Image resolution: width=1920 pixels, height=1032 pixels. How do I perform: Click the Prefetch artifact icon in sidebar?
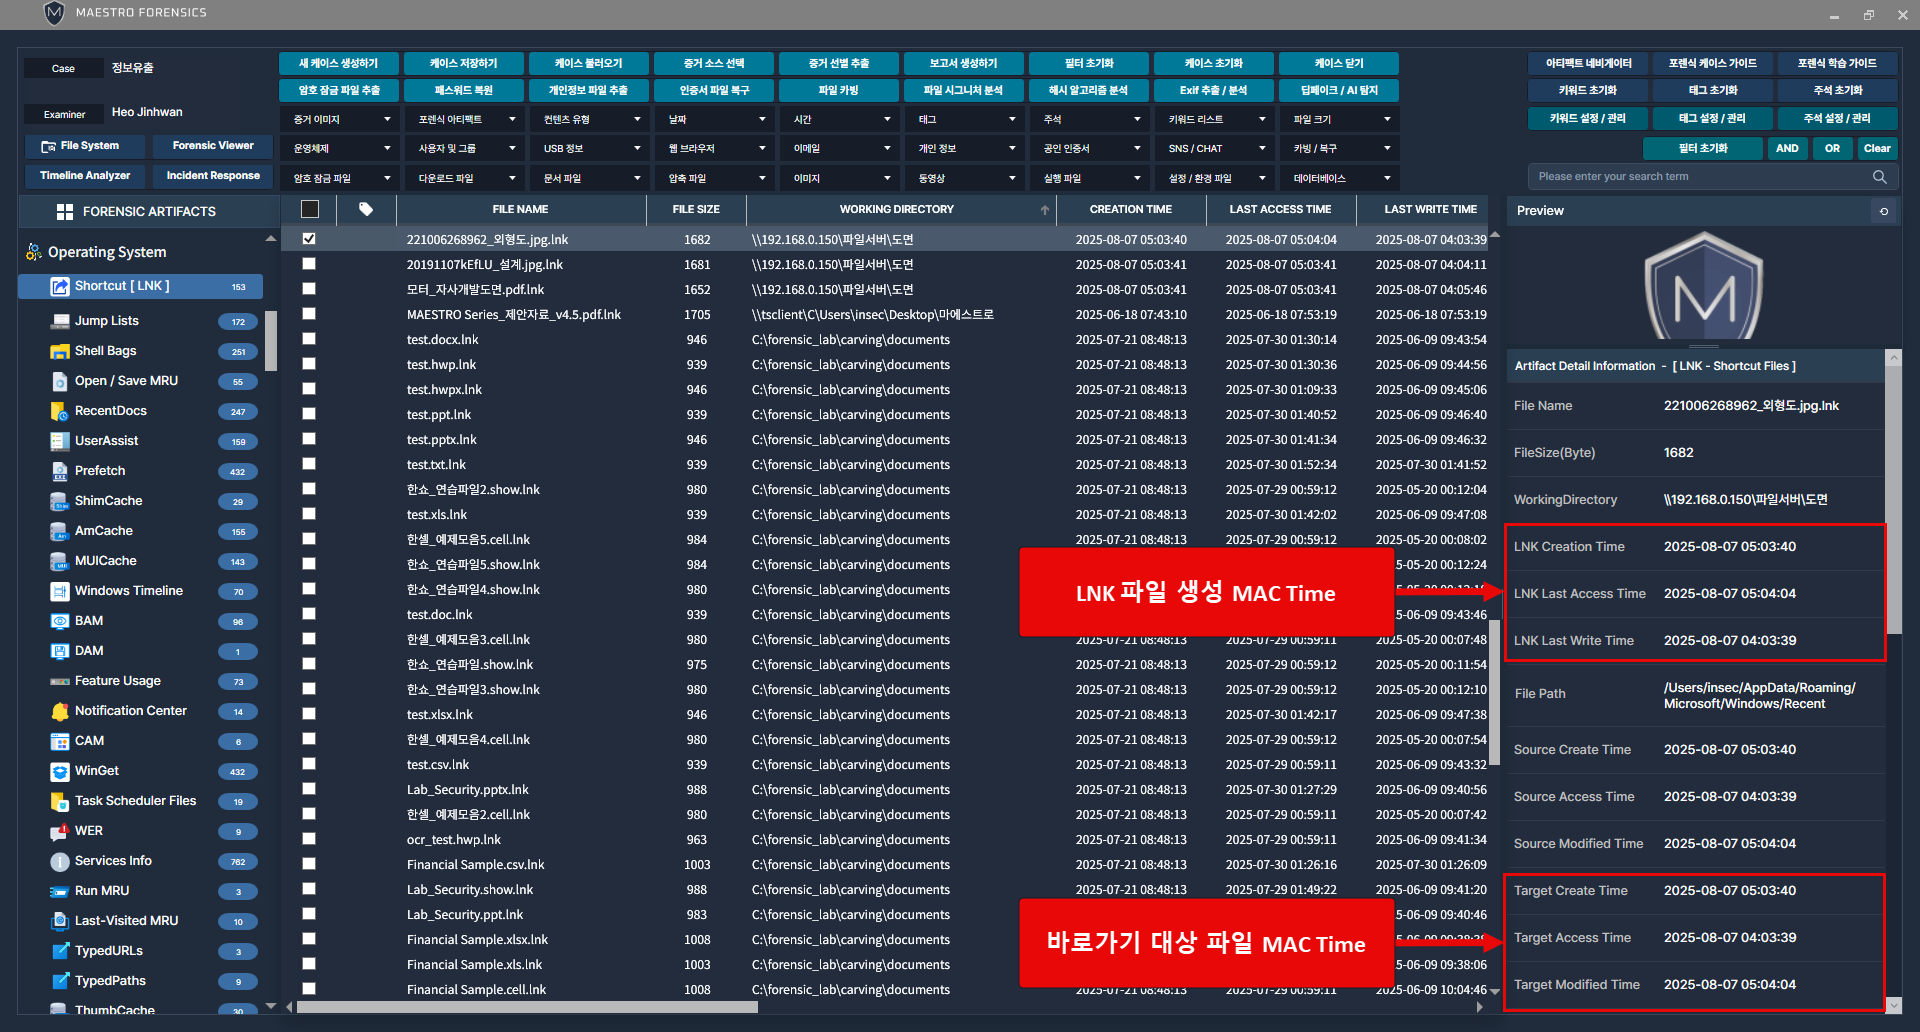point(59,471)
